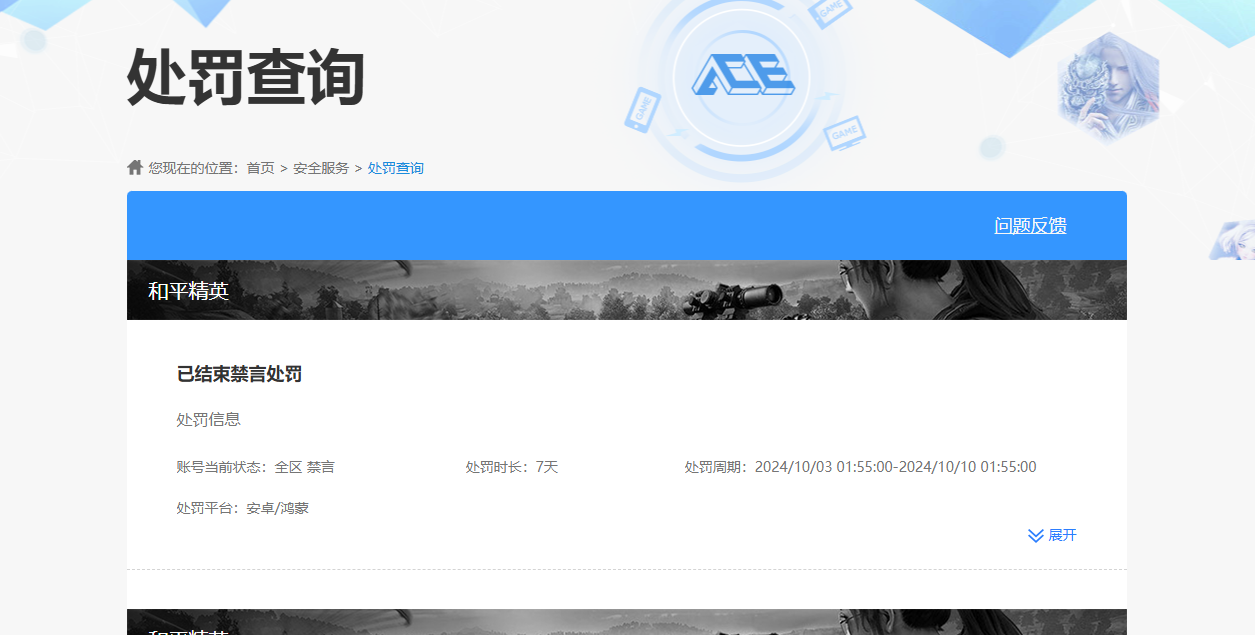Open 安全服务 in the breadcrumb
1255x635 pixels.
click(321, 168)
